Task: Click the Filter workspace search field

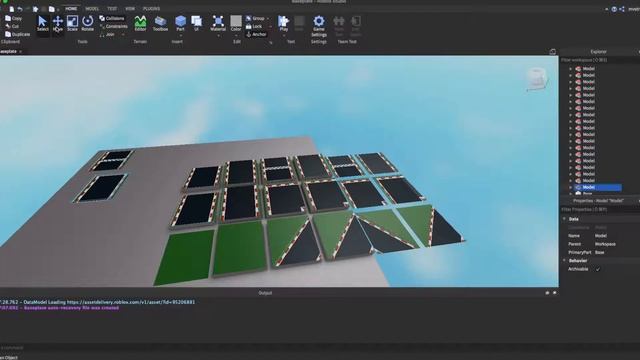Action: tap(600, 60)
